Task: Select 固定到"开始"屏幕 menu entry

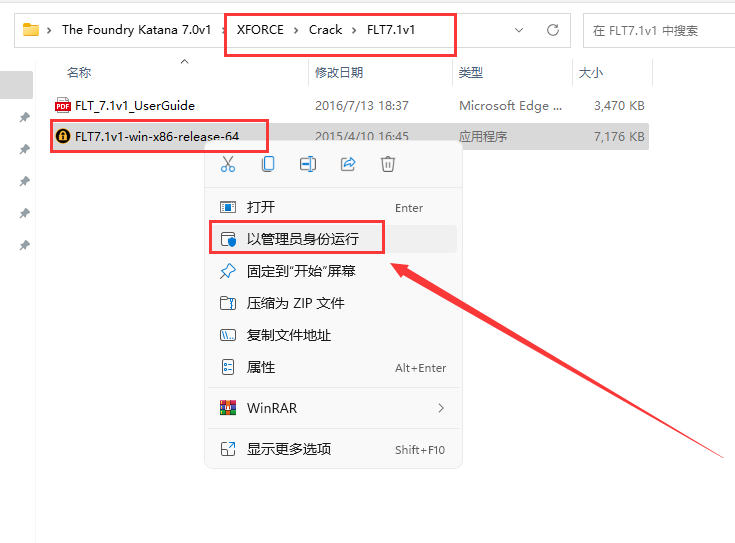Action: click(x=333, y=271)
